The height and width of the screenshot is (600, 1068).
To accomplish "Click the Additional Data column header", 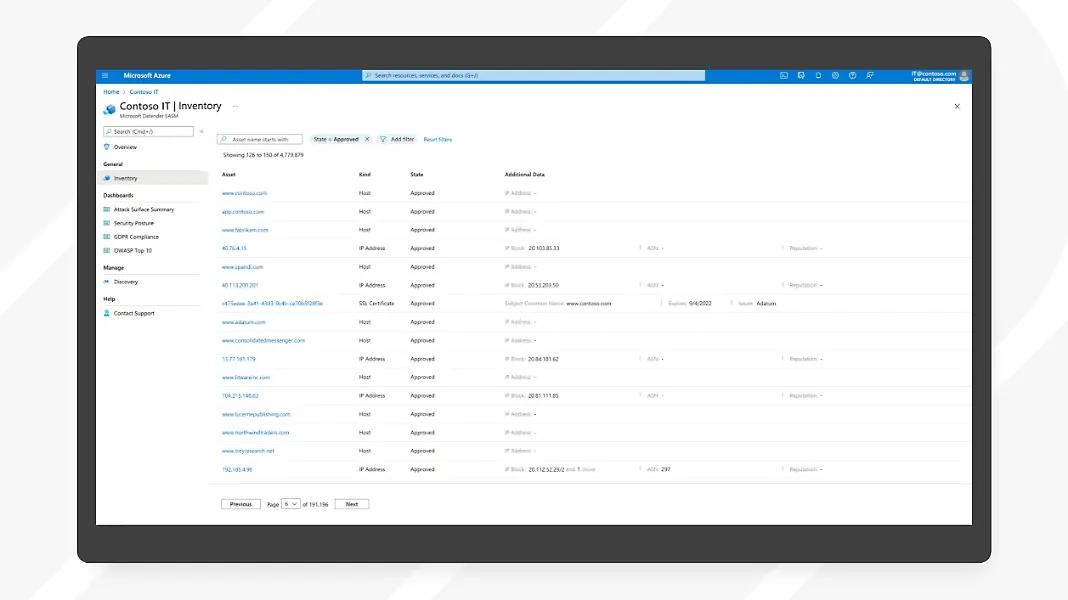I will (x=524, y=175).
